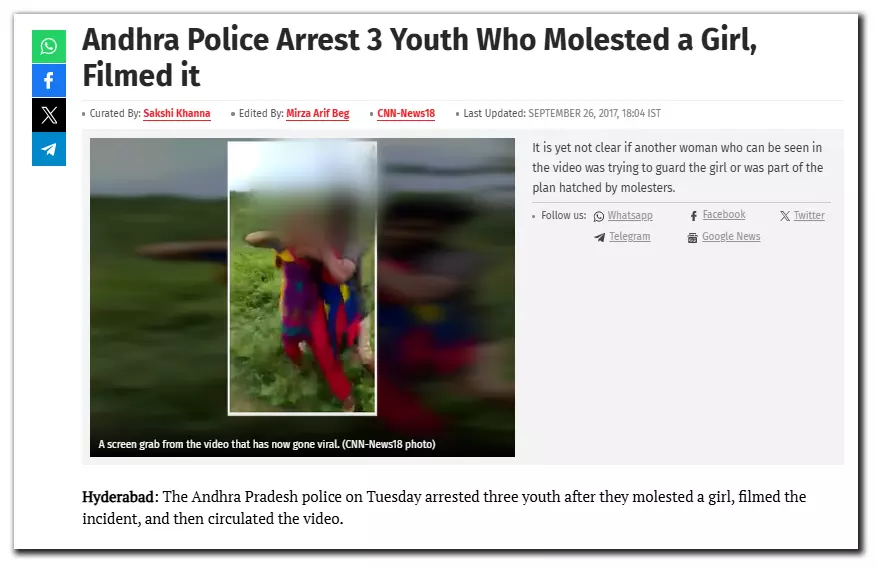The height and width of the screenshot is (568, 877).
Task: Share article via green WhatsApp sidebar icon
Action: [x=49, y=46]
